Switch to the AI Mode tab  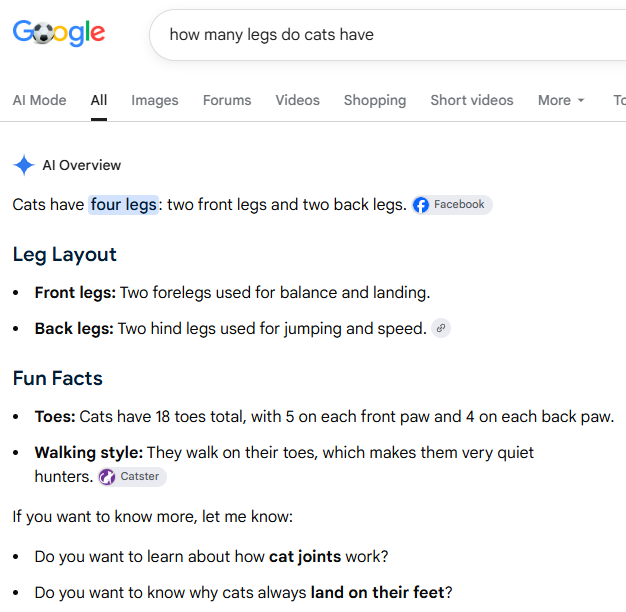click(40, 100)
